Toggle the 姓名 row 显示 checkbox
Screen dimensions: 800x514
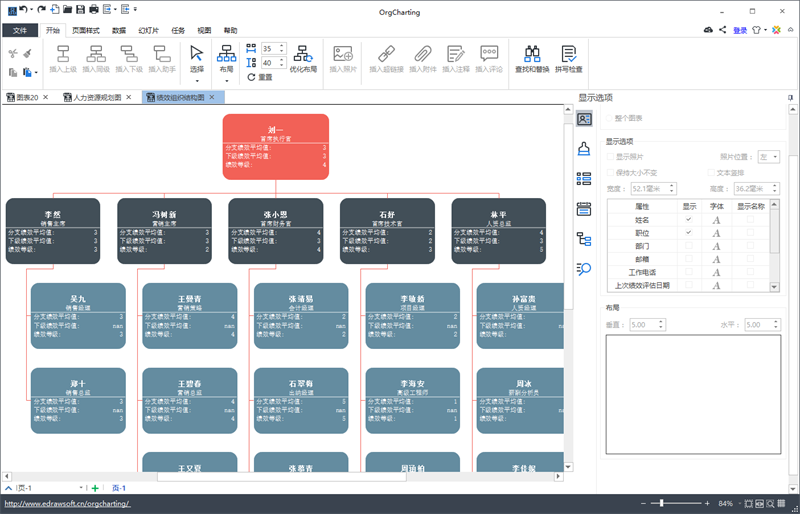(689, 219)
